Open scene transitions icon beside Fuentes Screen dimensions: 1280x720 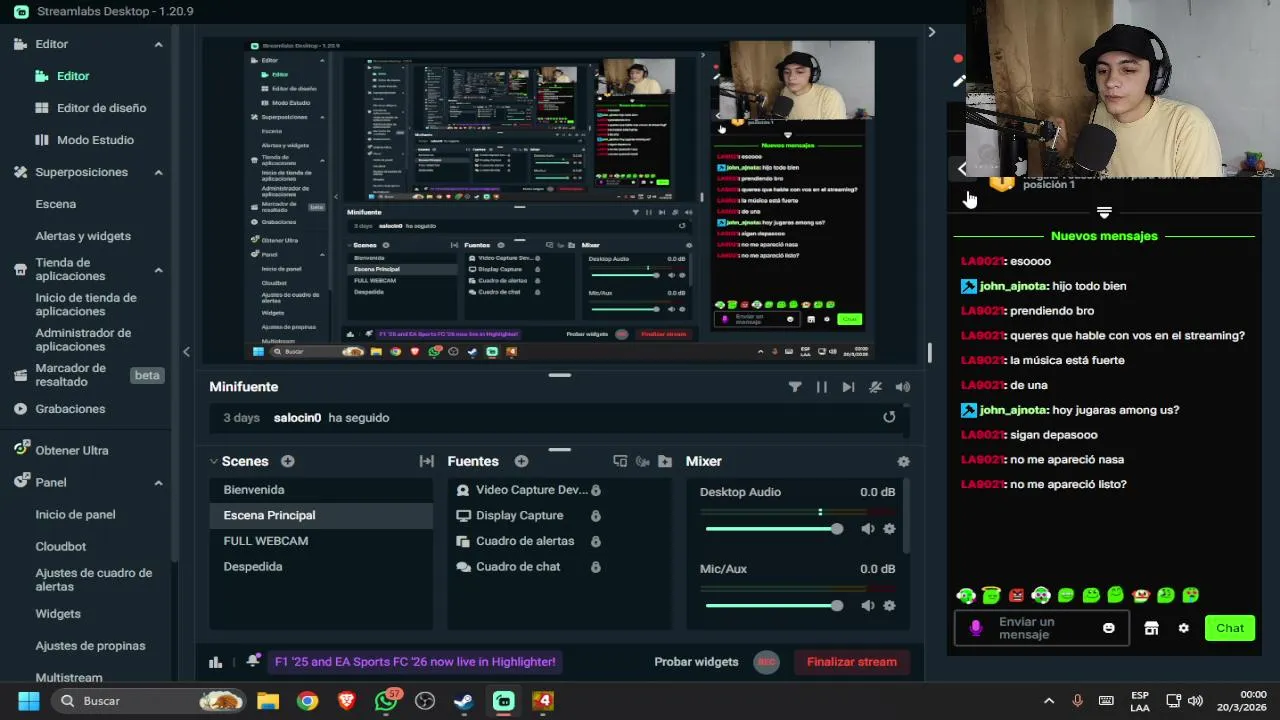tap(427, 461)
